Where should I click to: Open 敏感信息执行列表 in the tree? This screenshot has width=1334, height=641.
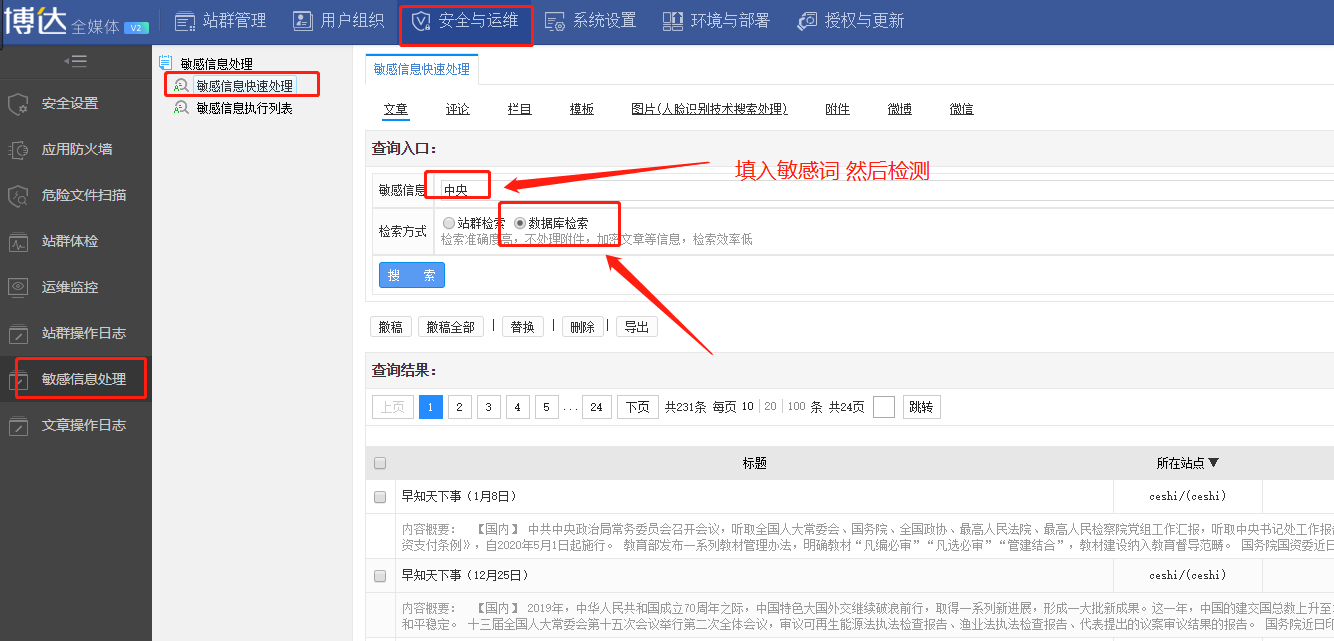tap(245, 108)
